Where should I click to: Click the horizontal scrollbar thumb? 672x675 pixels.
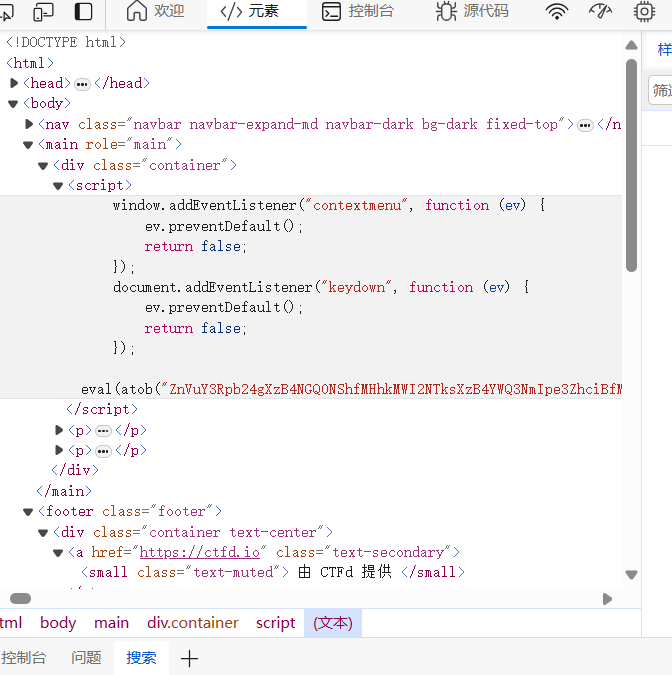(x=20, y=598)
